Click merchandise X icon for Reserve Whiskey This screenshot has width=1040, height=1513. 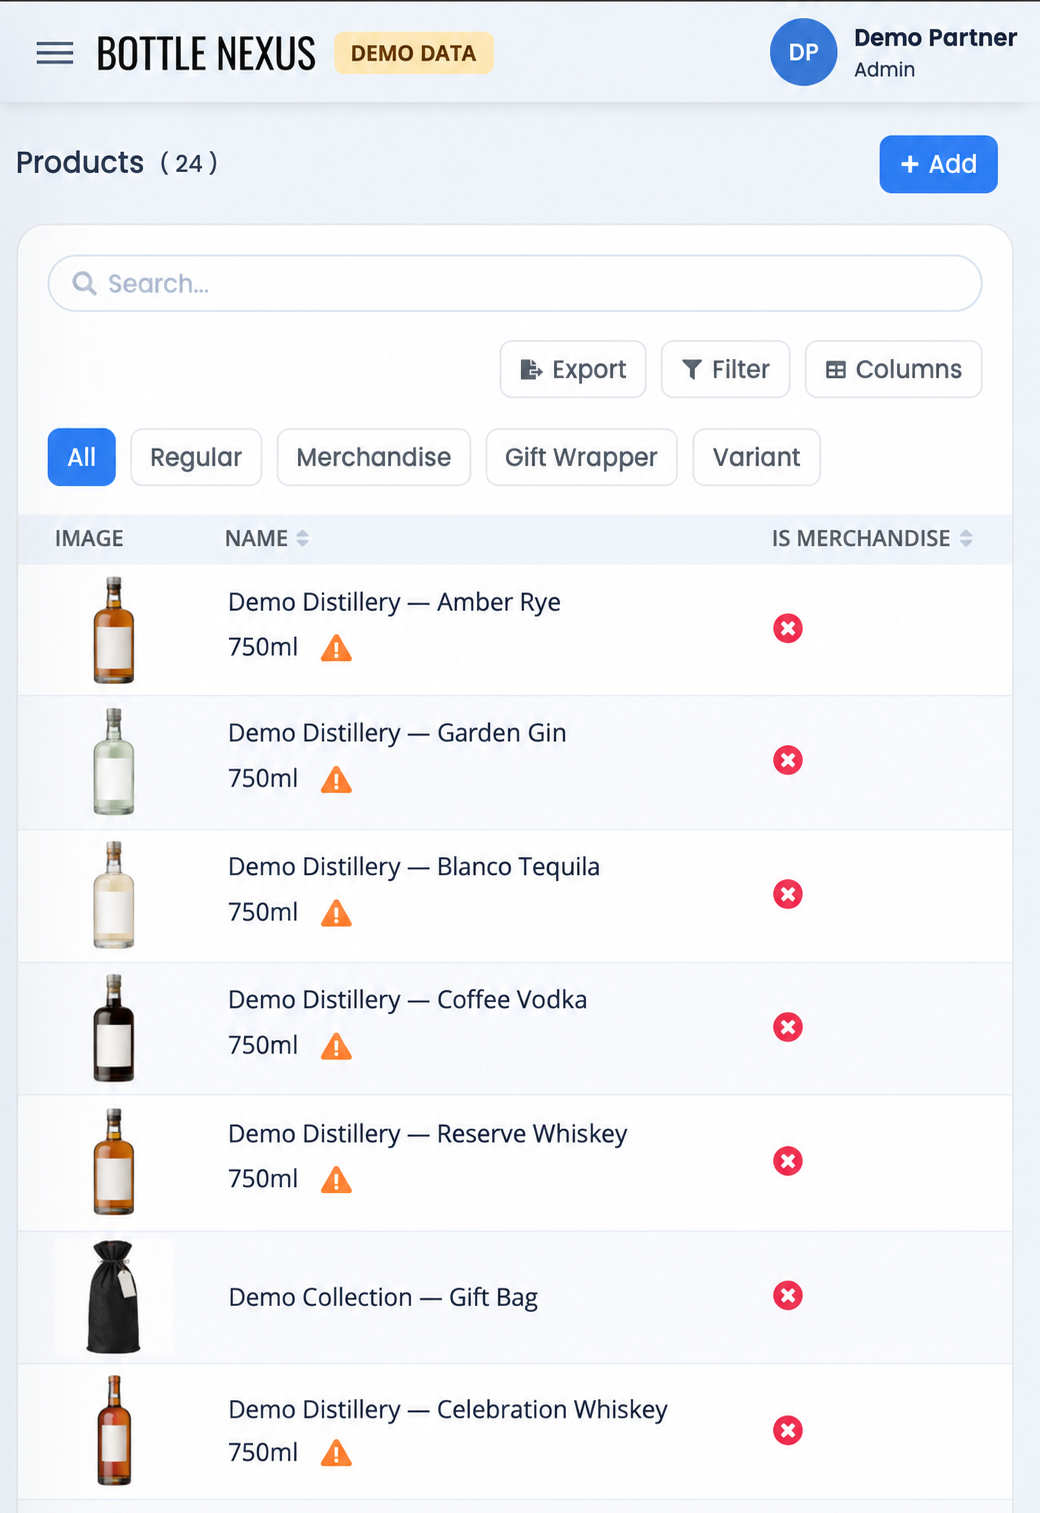[x=788, y=1161]
